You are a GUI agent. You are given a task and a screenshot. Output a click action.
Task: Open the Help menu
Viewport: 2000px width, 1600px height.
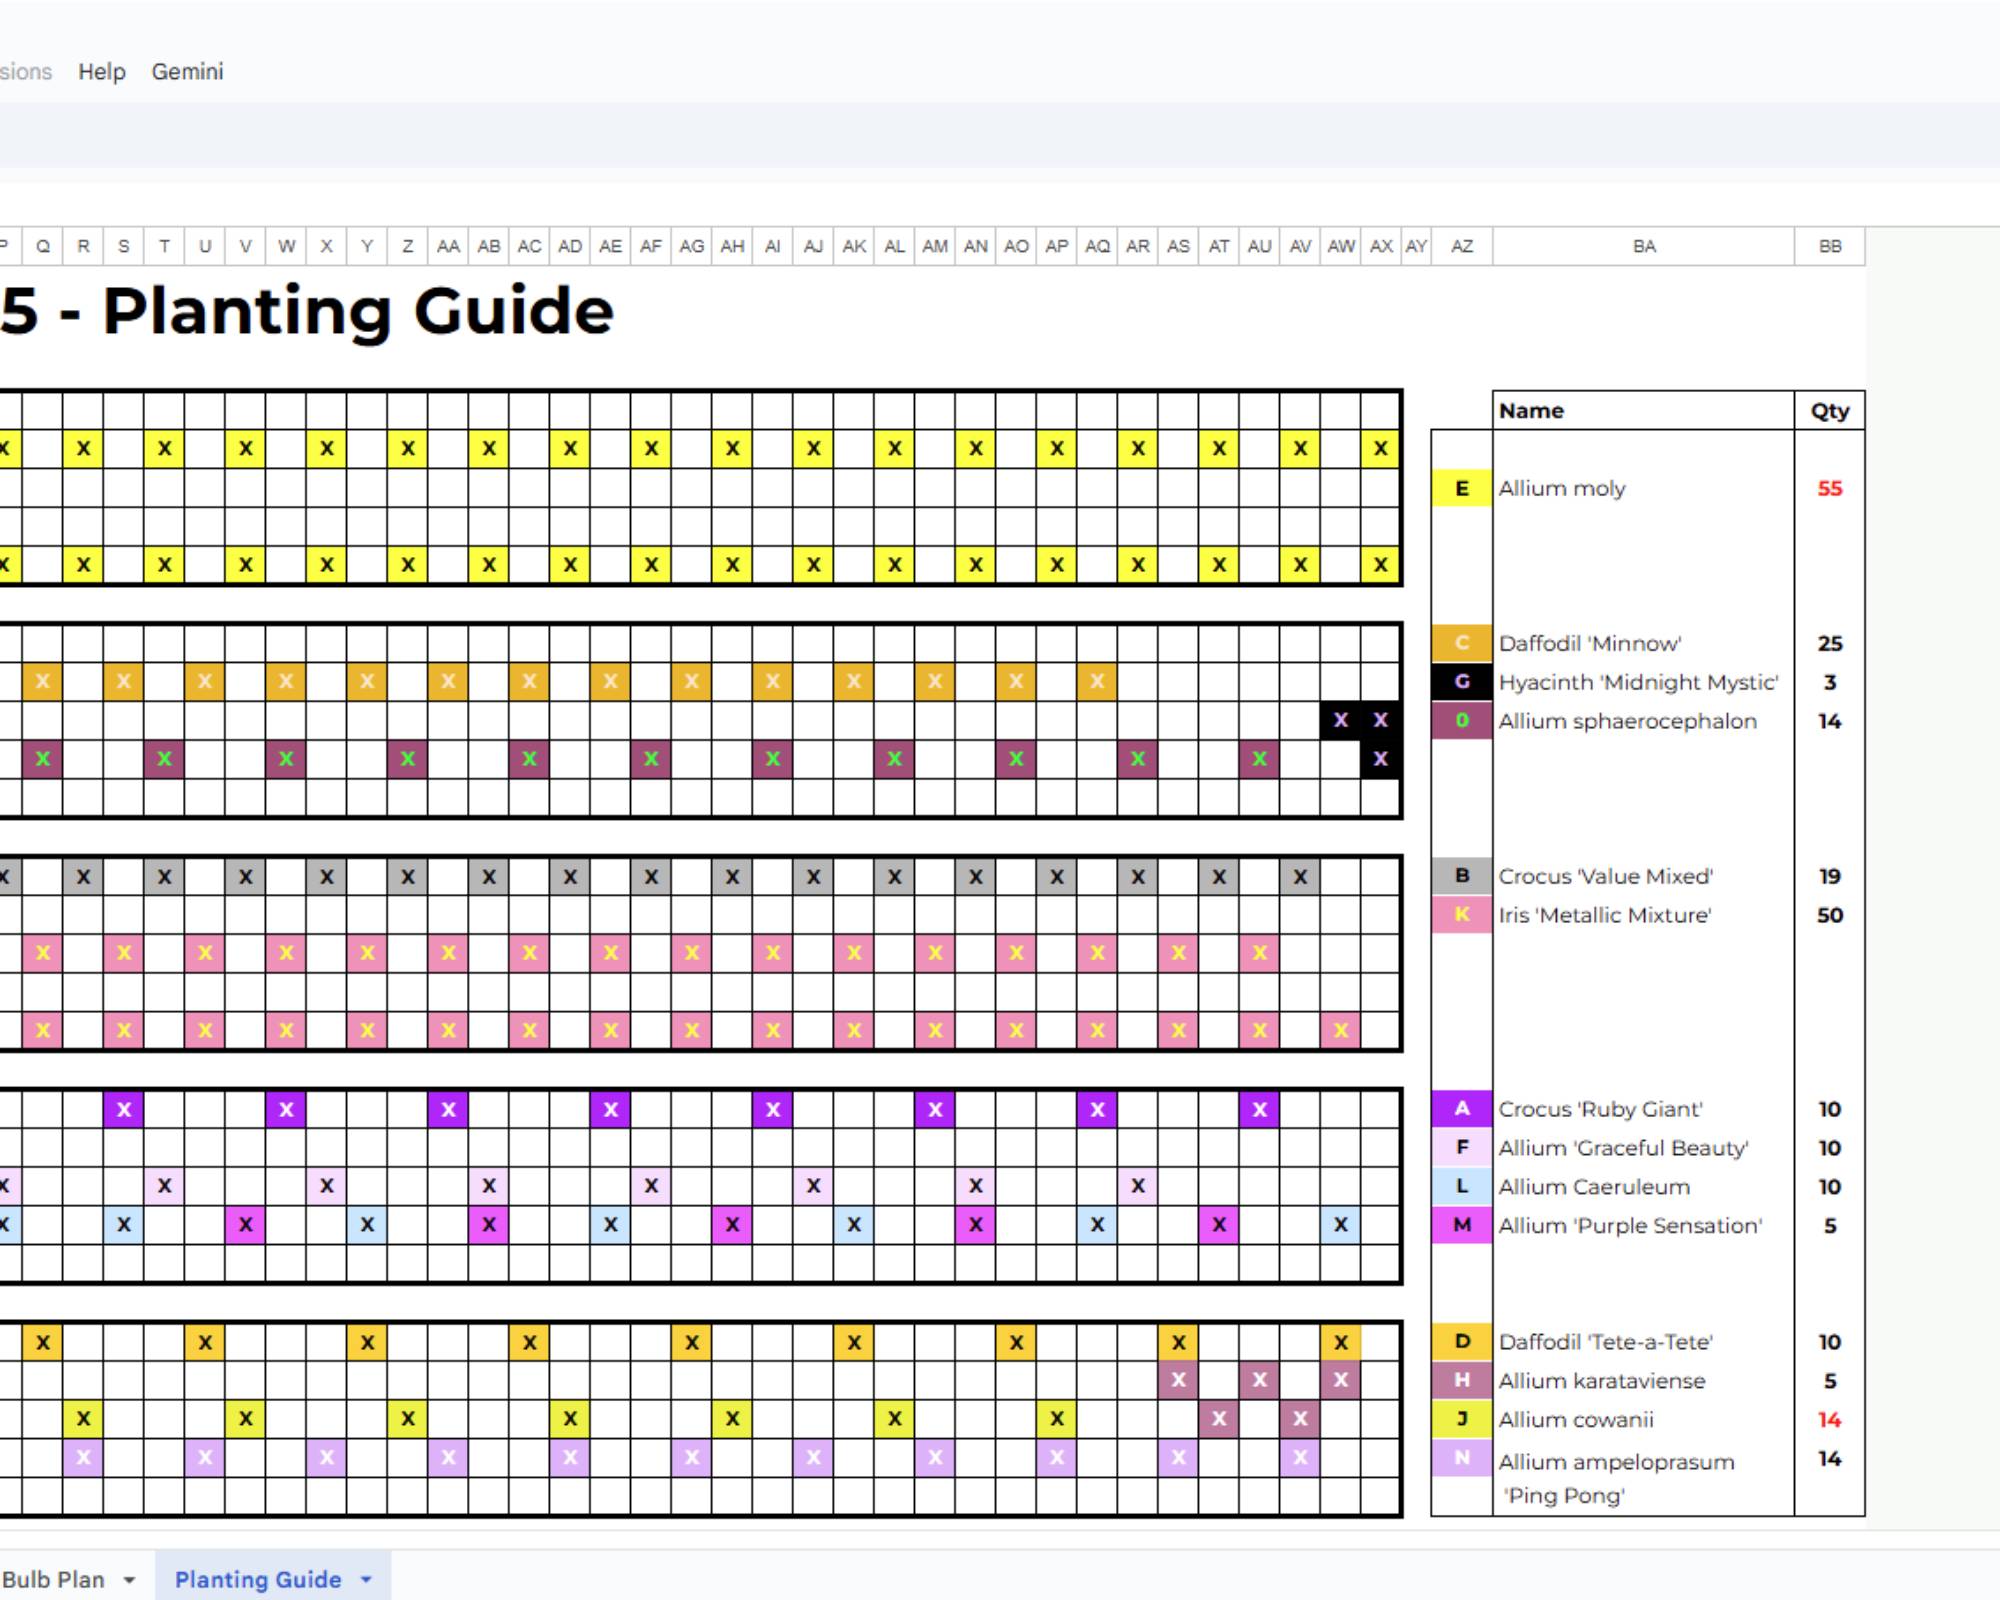point(102,71)
